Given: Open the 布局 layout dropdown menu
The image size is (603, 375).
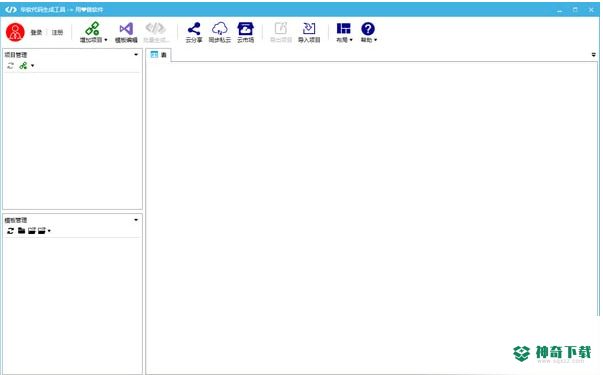Looking at the screenshot, I should point(344,32).
